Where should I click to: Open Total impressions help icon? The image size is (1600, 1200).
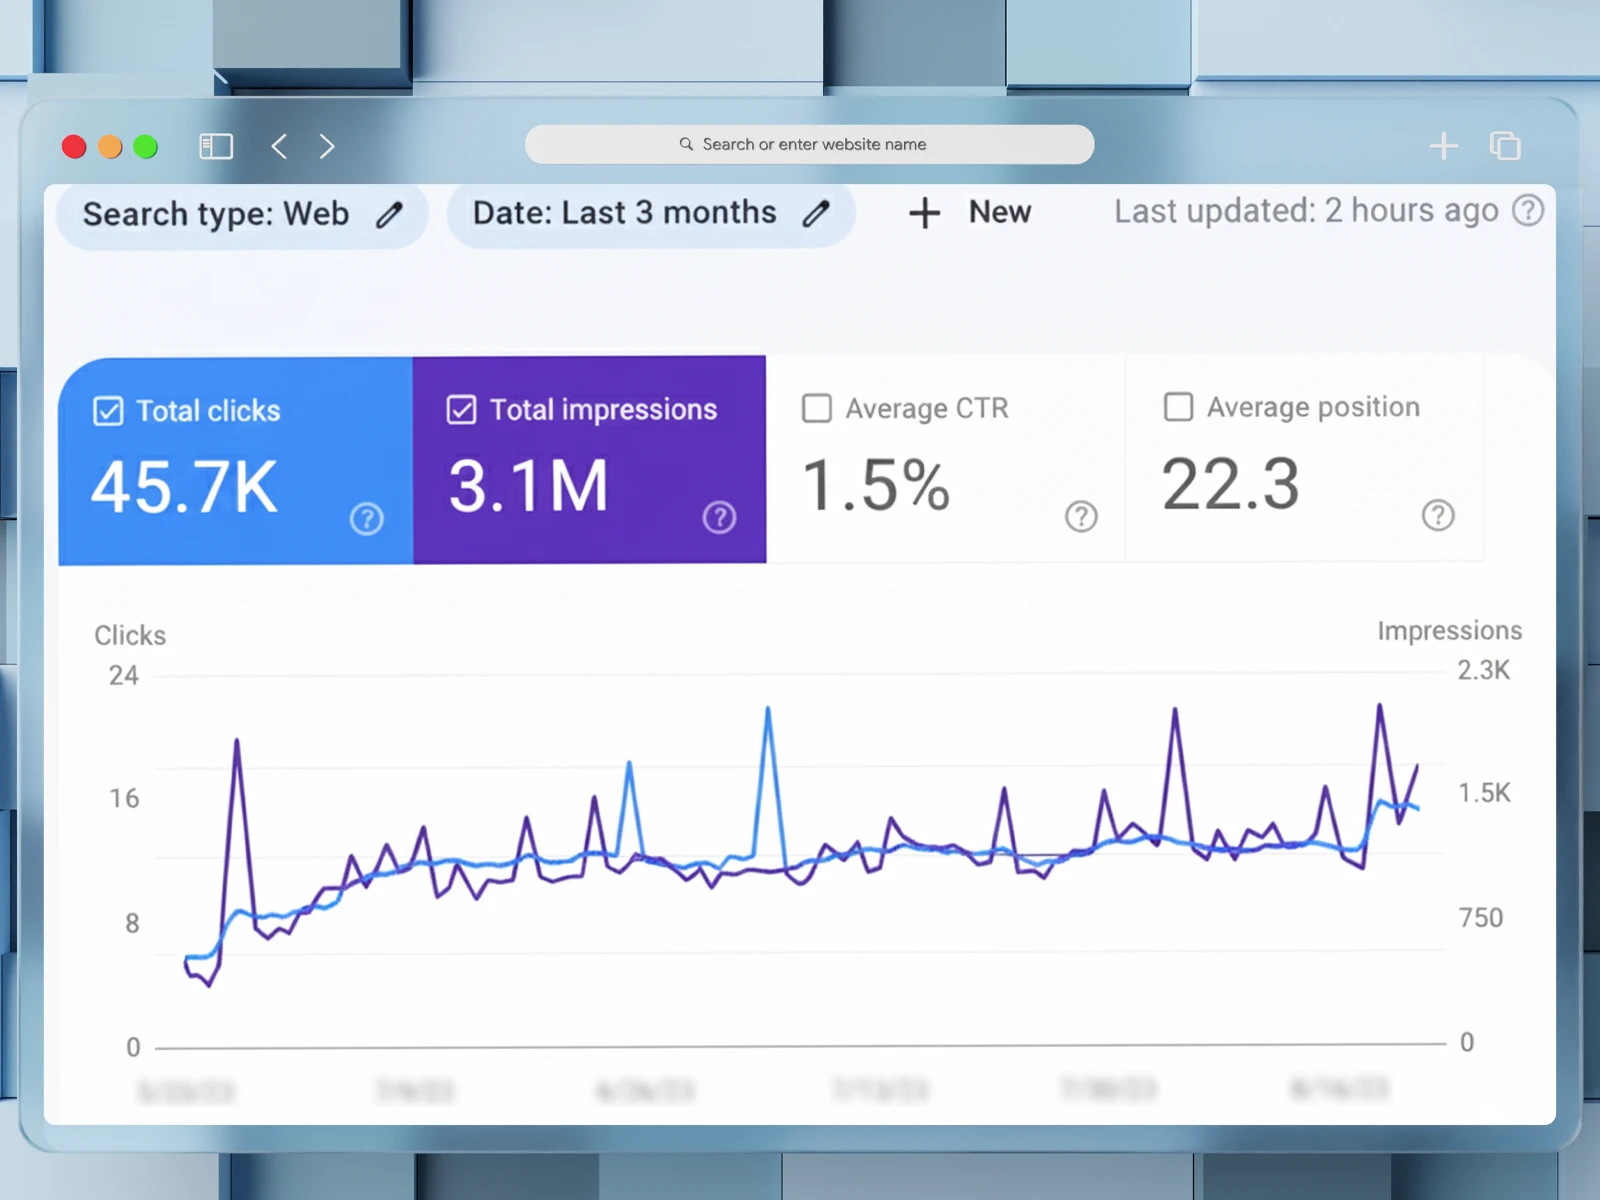(719, 518)
